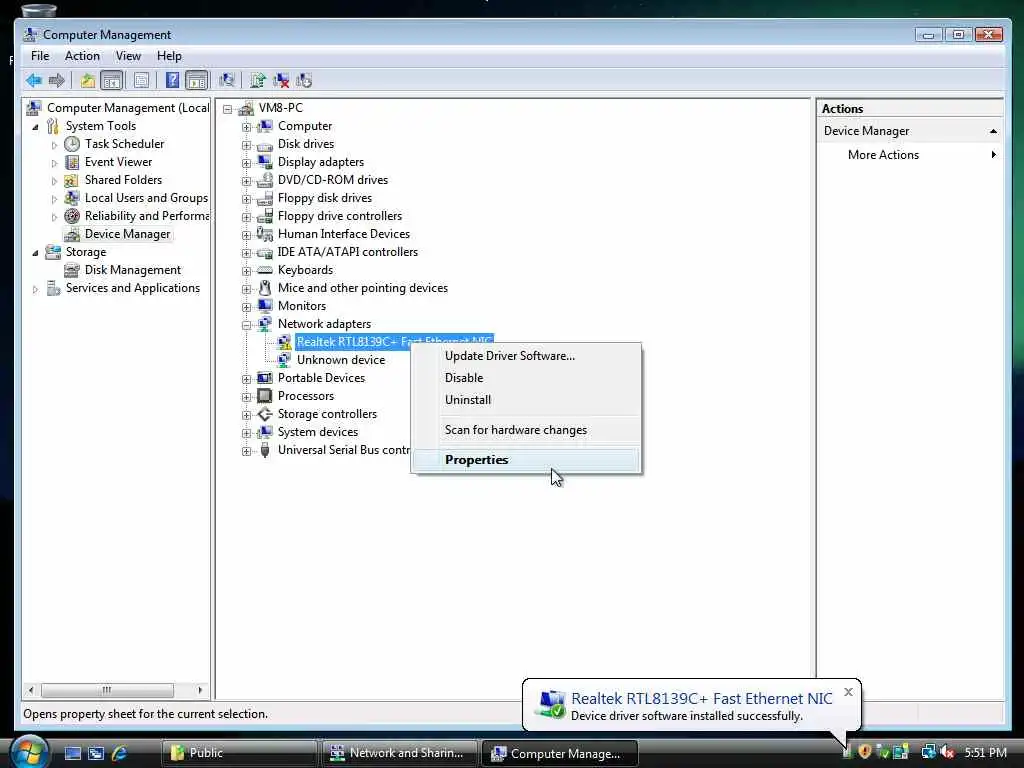1024x768 pixels.
Task: Expand the Keyboards category
Action: coord(246,270)
